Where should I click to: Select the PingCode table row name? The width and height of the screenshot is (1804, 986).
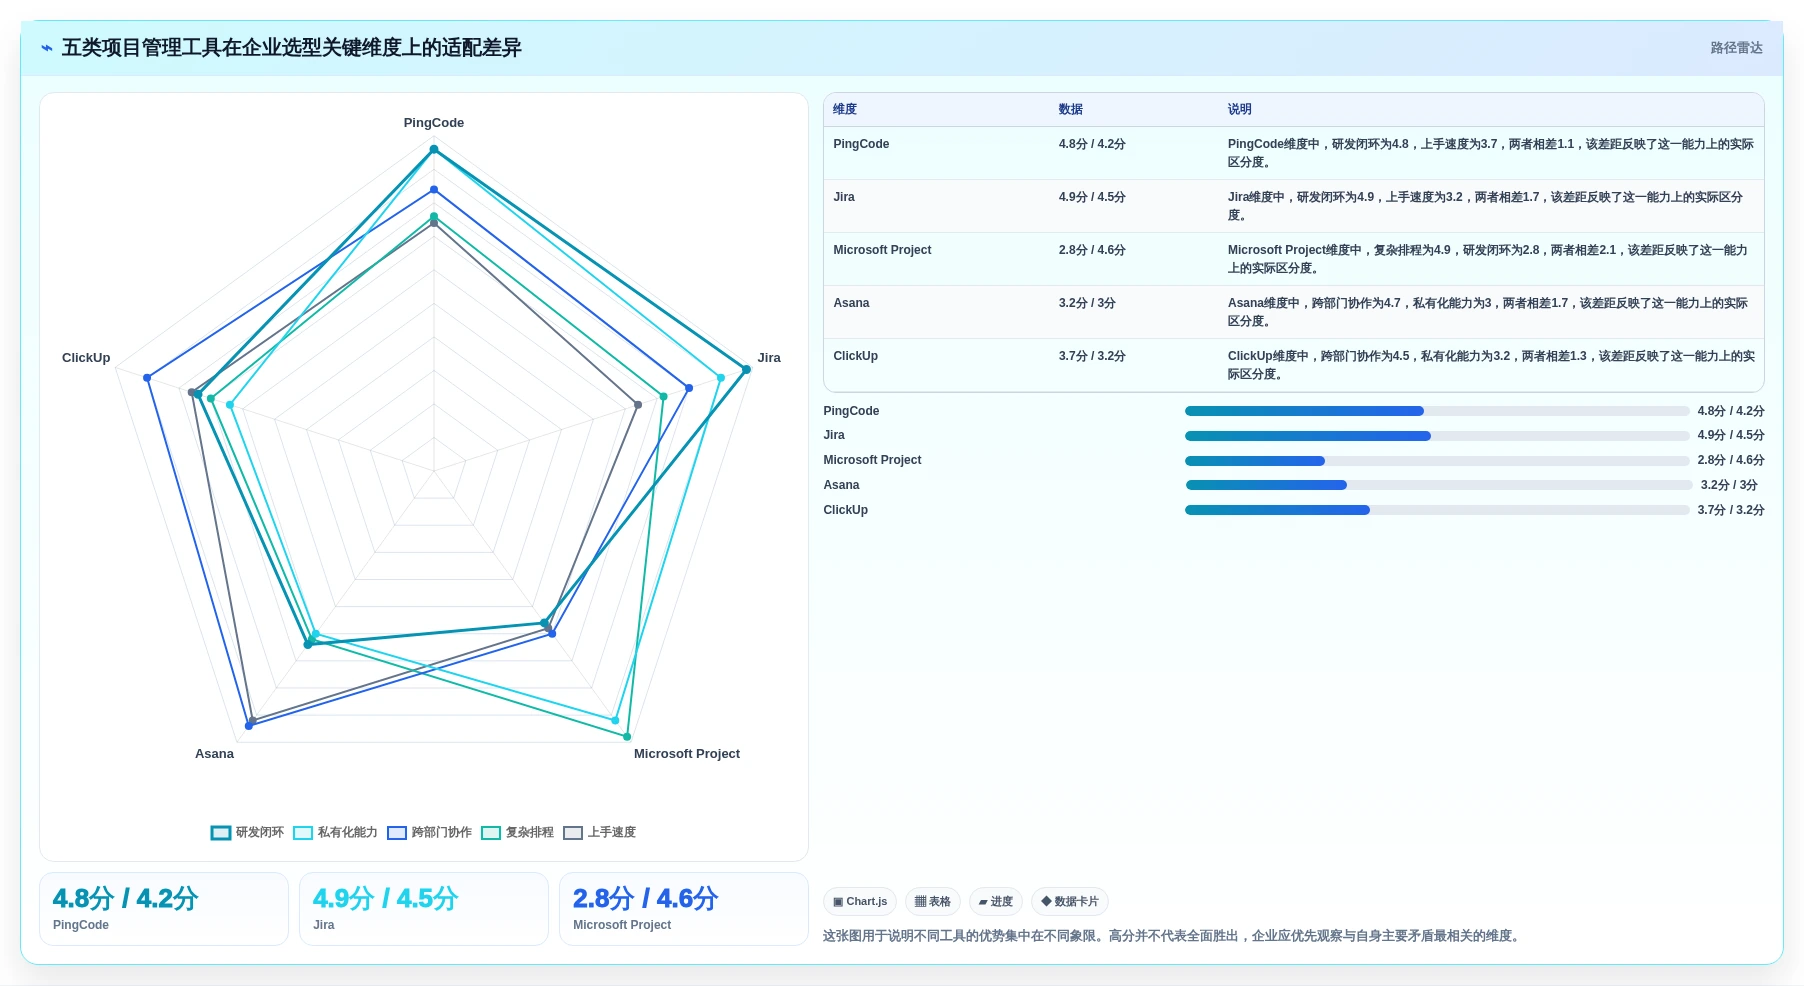861,144
